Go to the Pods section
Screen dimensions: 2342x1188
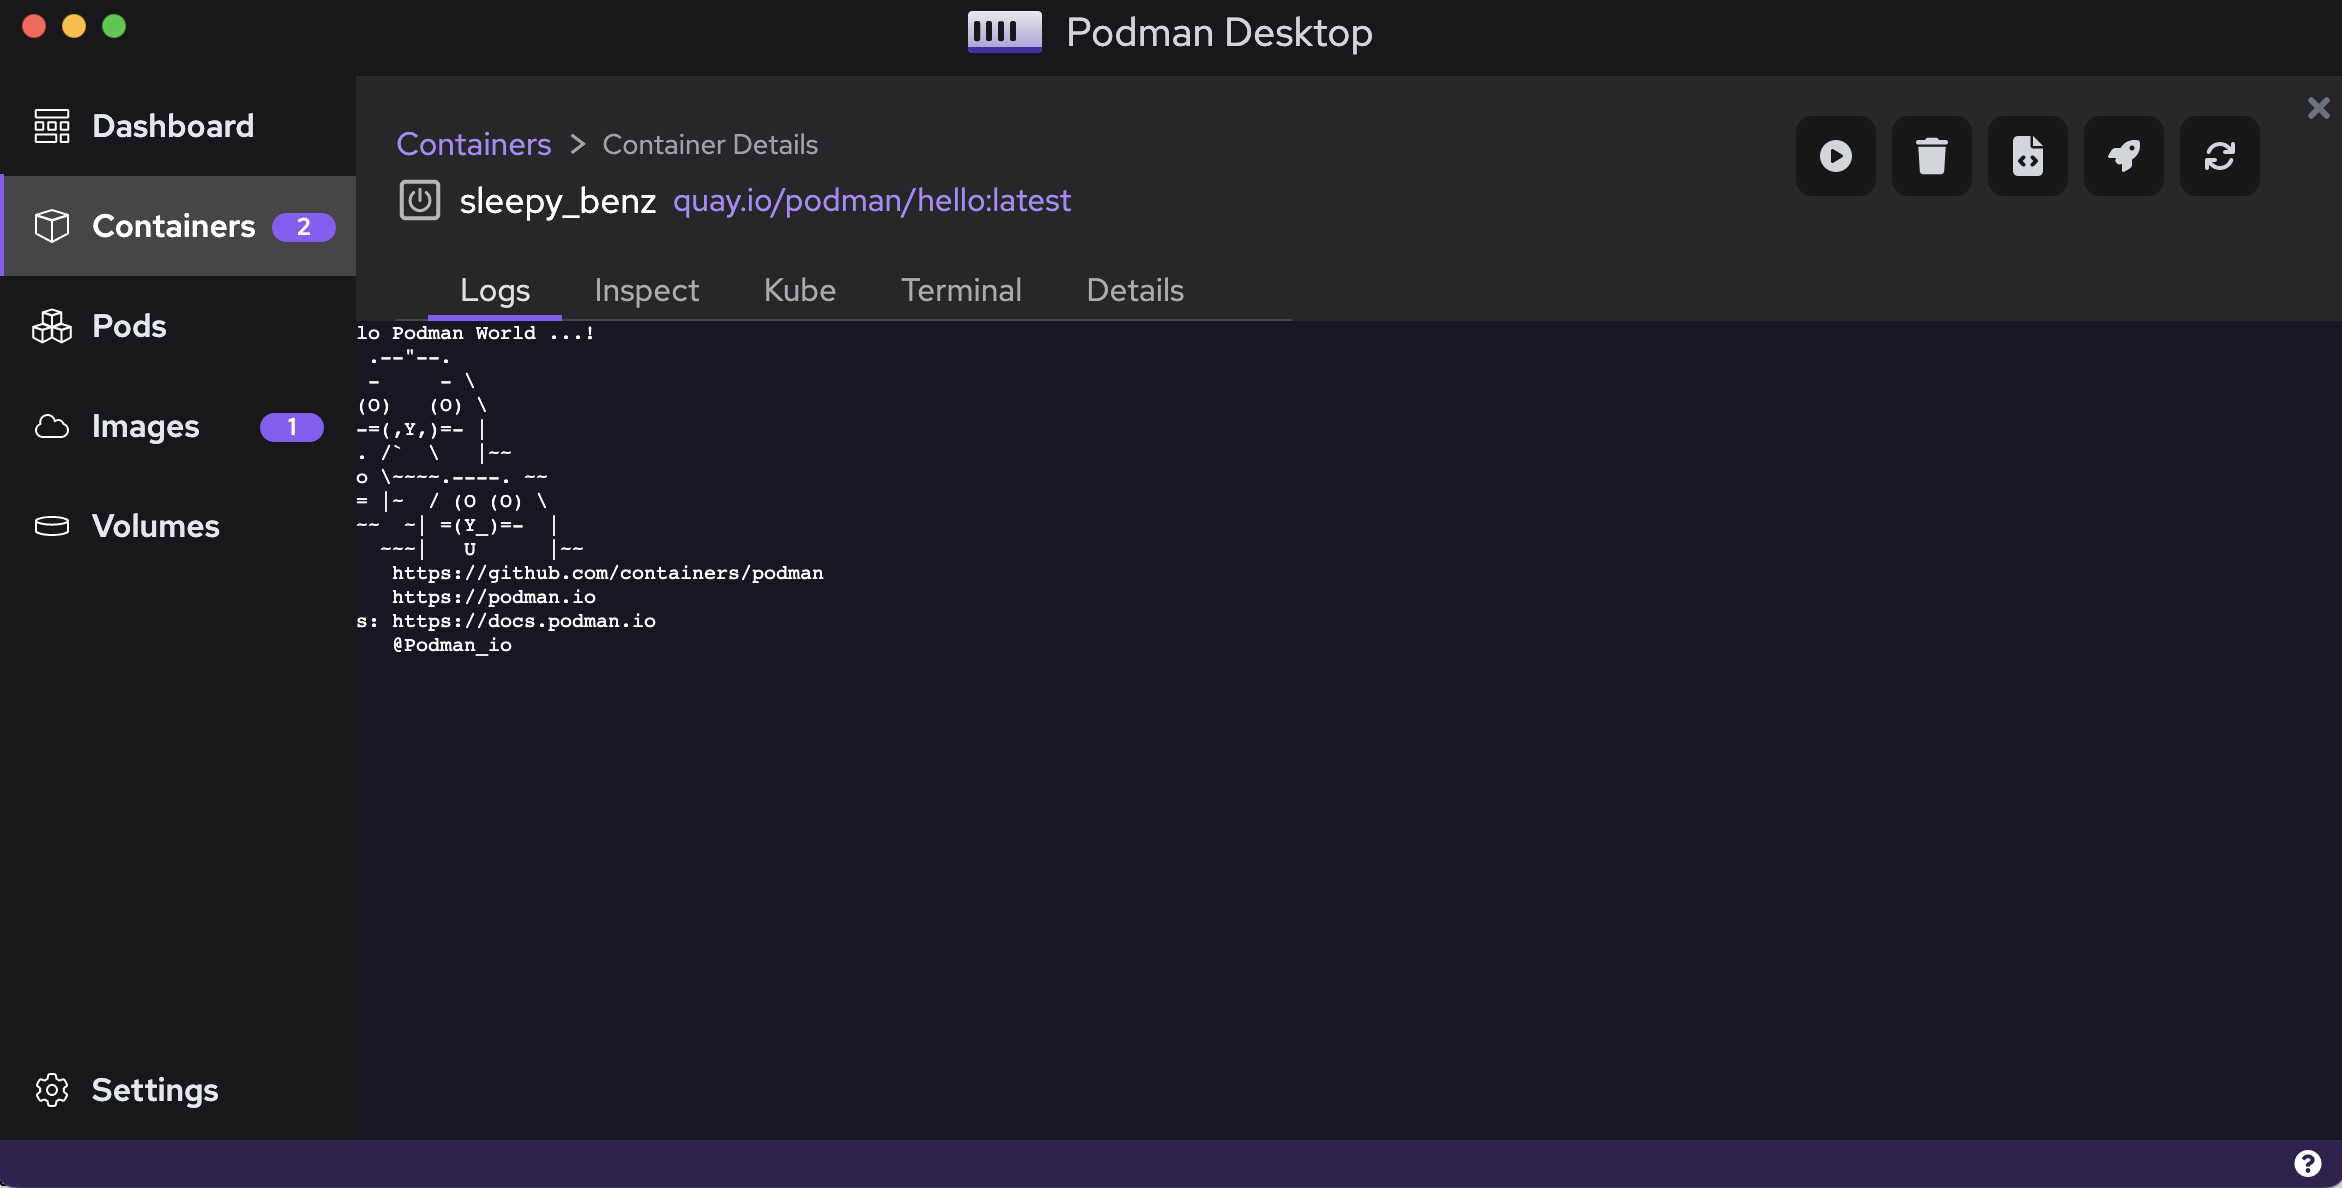tap(128, 326)
